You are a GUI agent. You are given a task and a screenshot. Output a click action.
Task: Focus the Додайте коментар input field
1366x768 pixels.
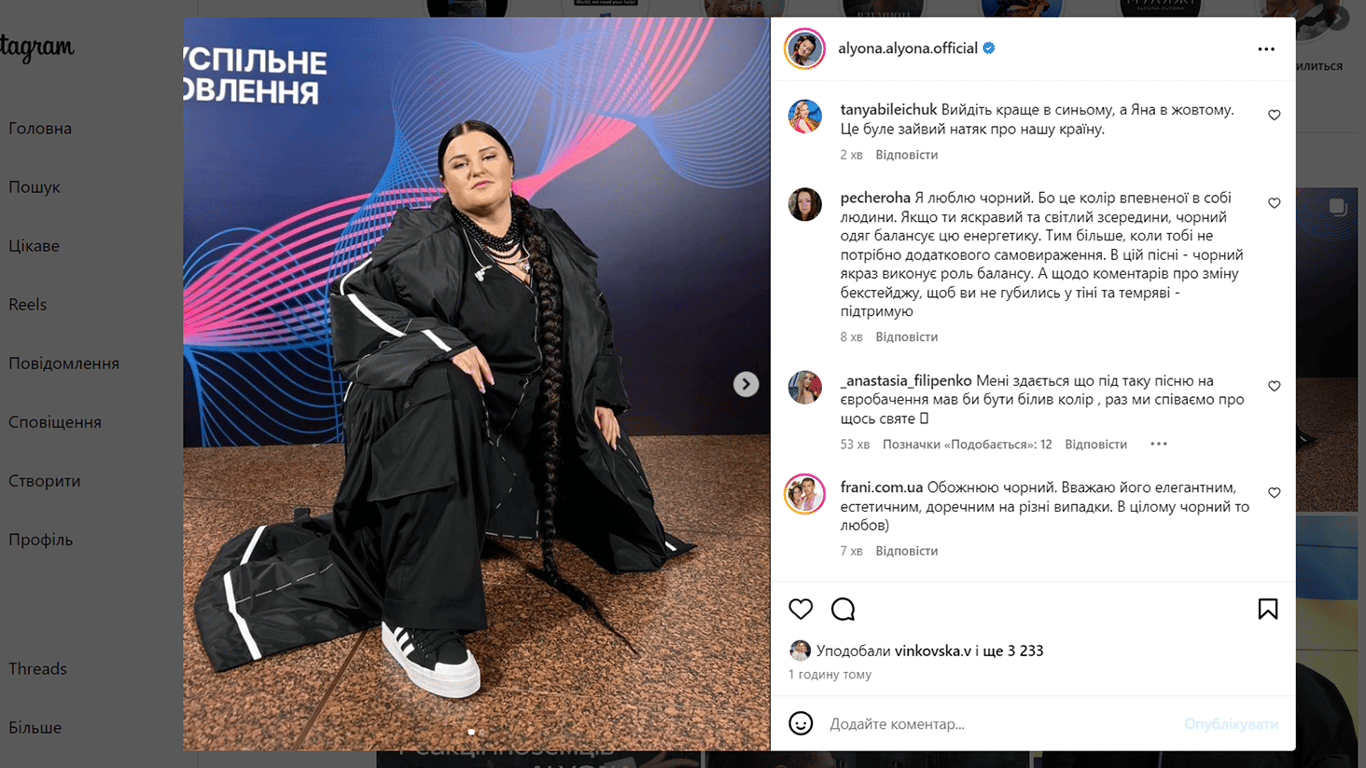(1000, 724)
